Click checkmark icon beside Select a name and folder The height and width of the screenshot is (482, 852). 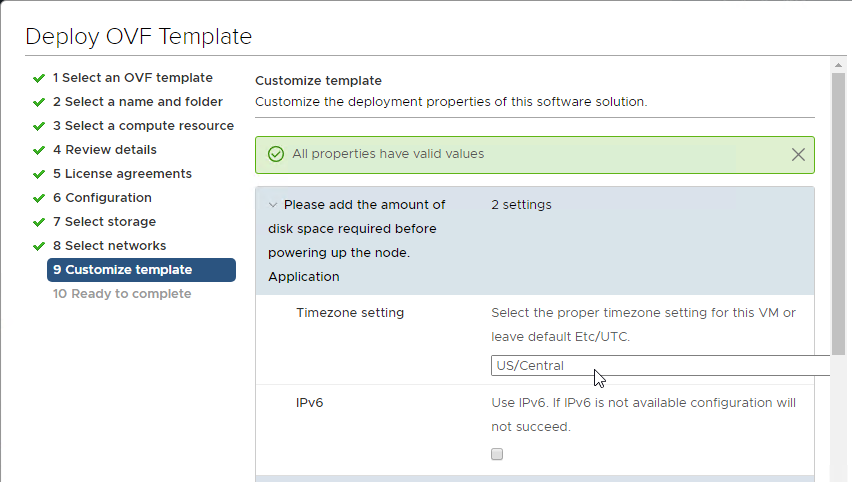39,102
